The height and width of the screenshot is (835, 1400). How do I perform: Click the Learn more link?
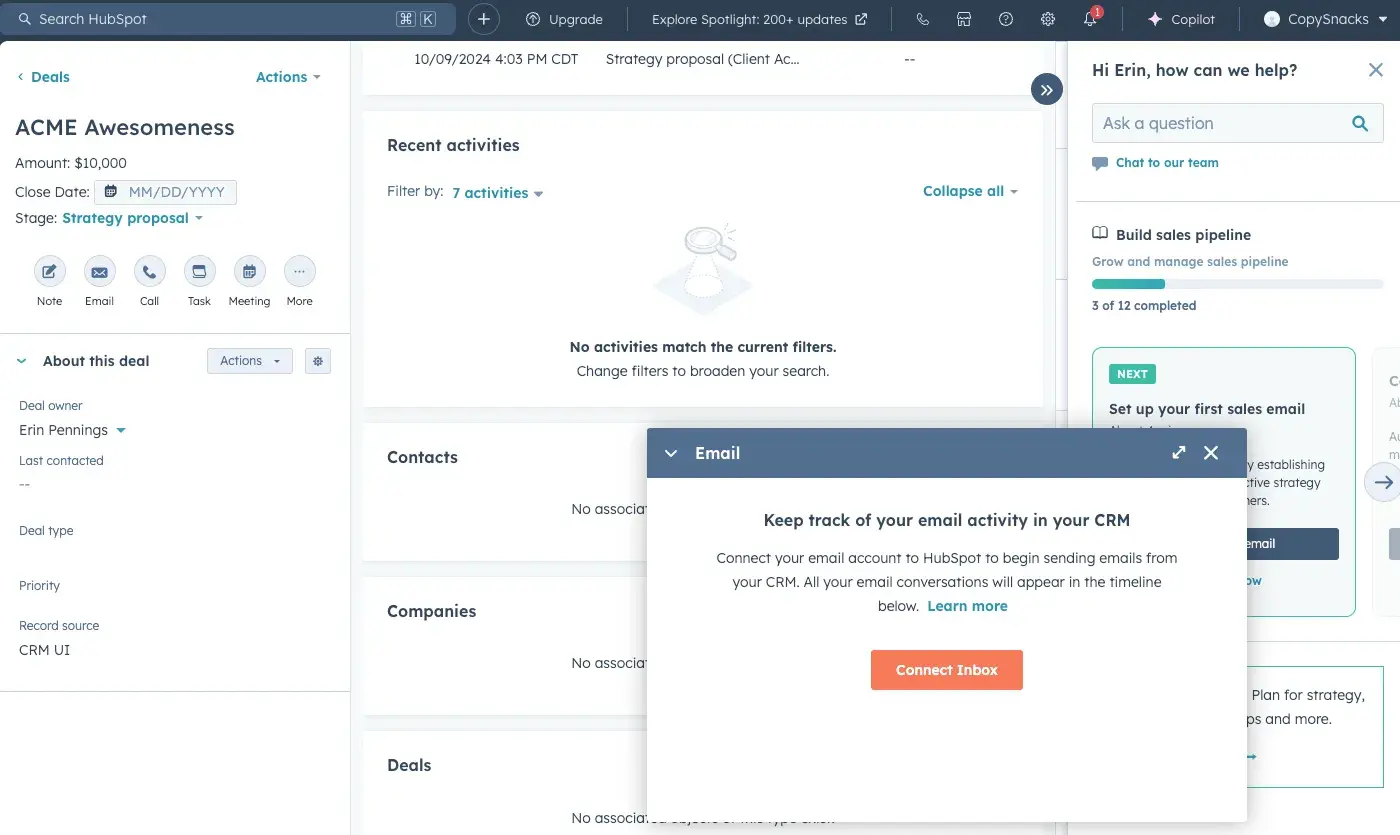pos(967,606)
